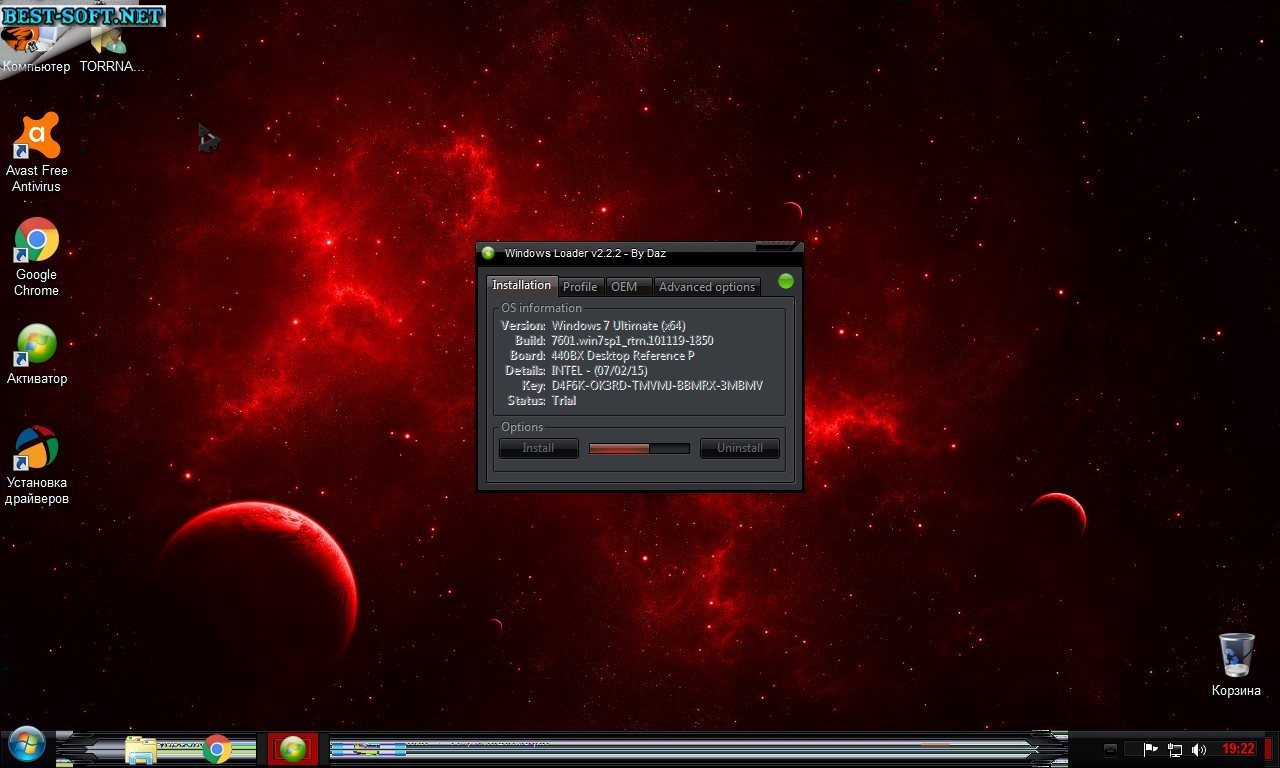Launch Avast Free Antivirus from the desktop
Image resolution: width=1280 pixels, height=768 pixels.
[x=37, y=152]
